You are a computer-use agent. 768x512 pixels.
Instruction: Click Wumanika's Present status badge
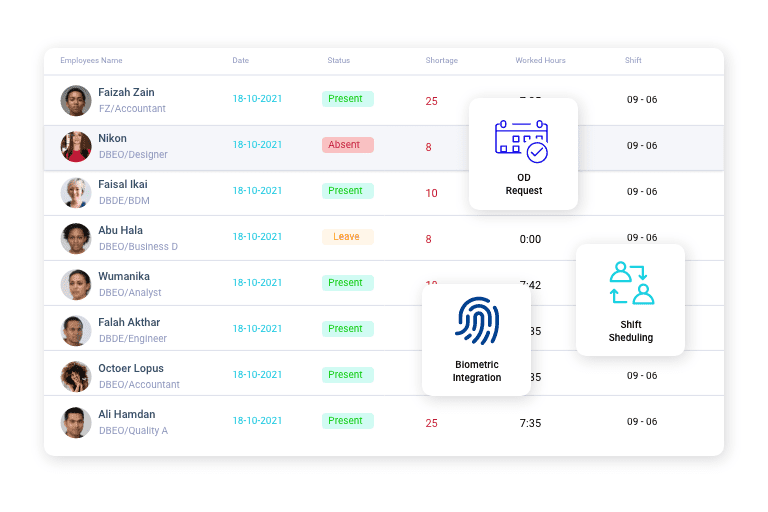click(348, 283)
